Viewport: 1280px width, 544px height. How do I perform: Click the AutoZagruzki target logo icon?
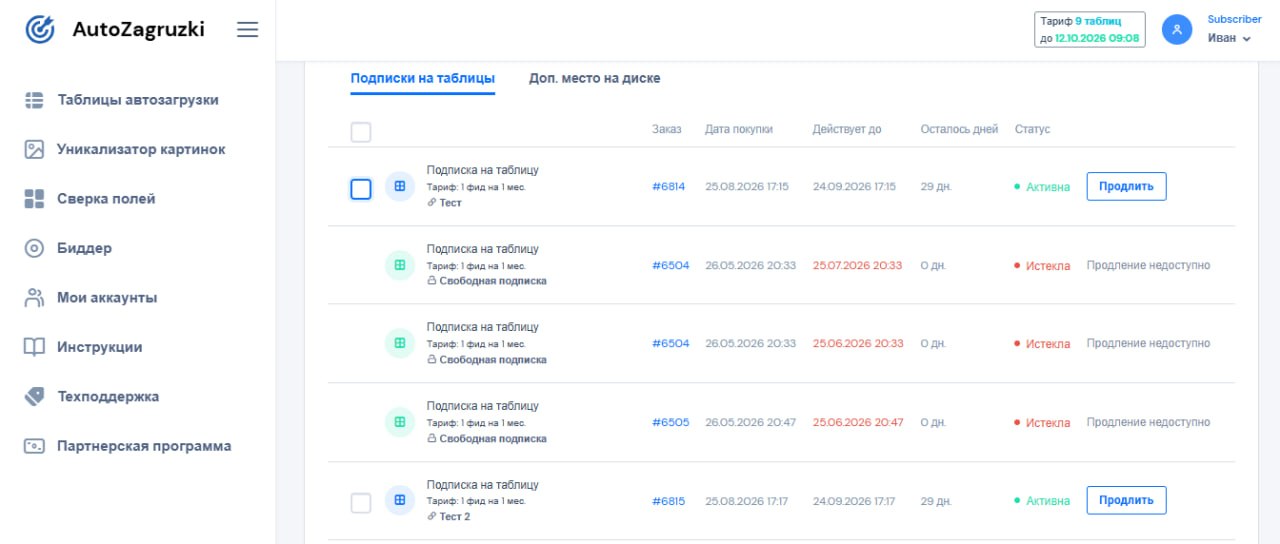pos(40,30)
